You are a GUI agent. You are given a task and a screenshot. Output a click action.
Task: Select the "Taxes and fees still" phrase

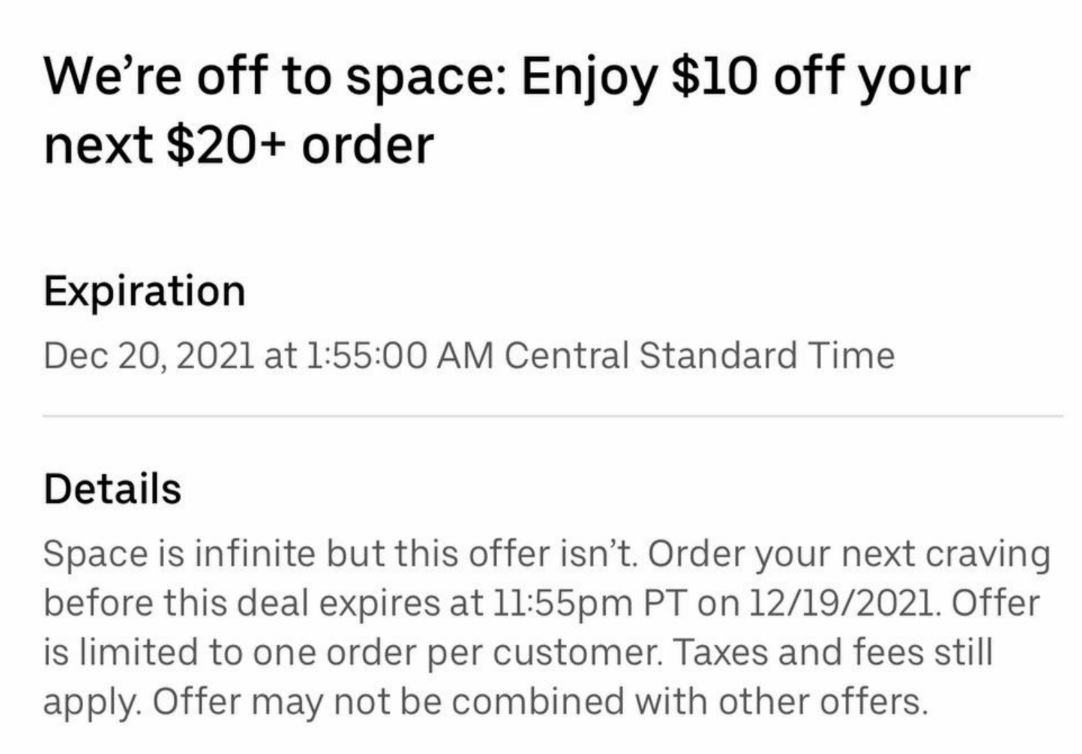click(x=832, y=652)
